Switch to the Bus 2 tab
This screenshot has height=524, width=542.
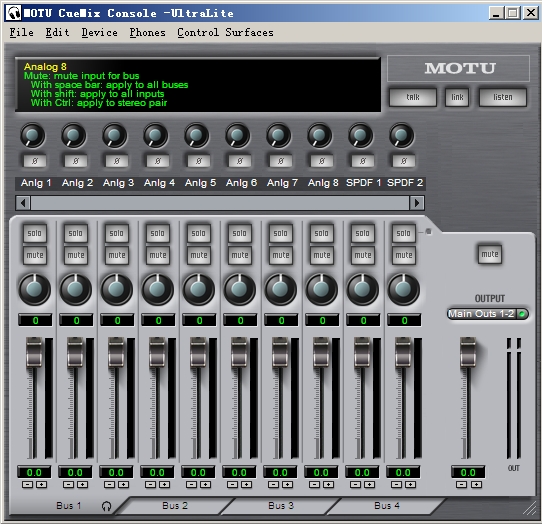175,506
